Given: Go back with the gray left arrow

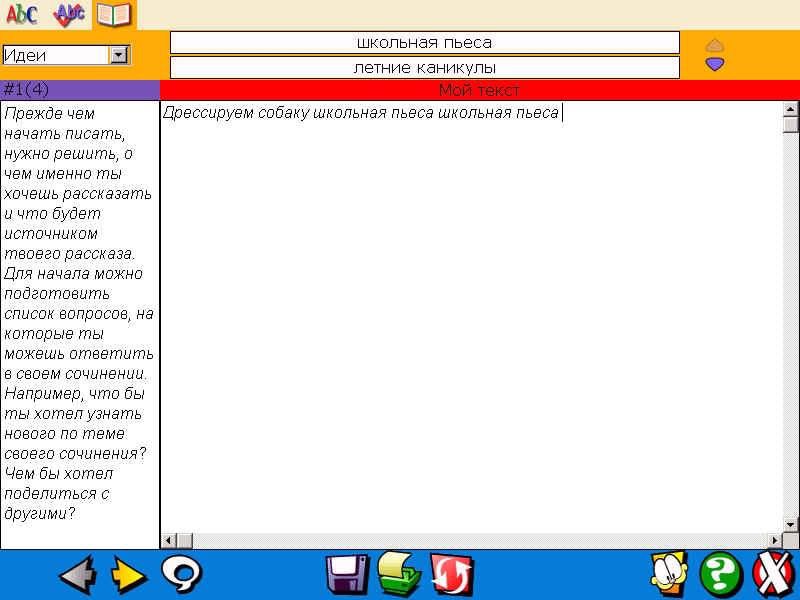Looking at the screenshot, I should click(77, 575).
